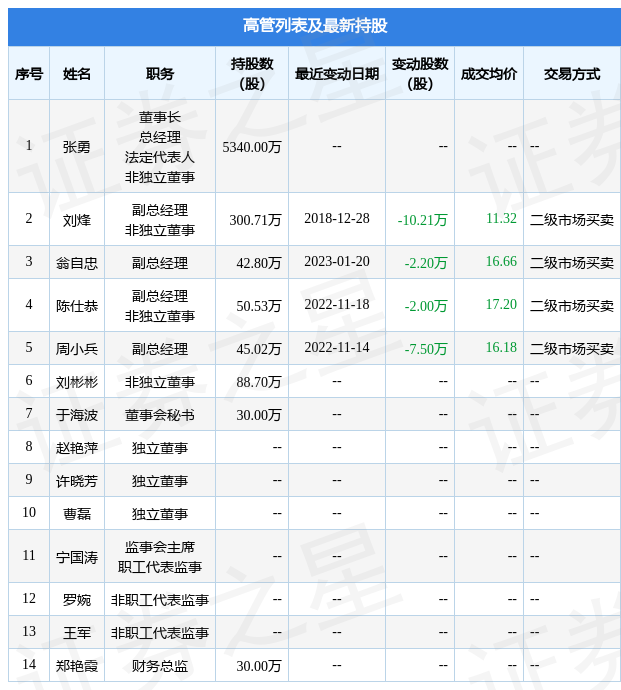
Task: Select the name 周小兵
Action: coord(77,349)
